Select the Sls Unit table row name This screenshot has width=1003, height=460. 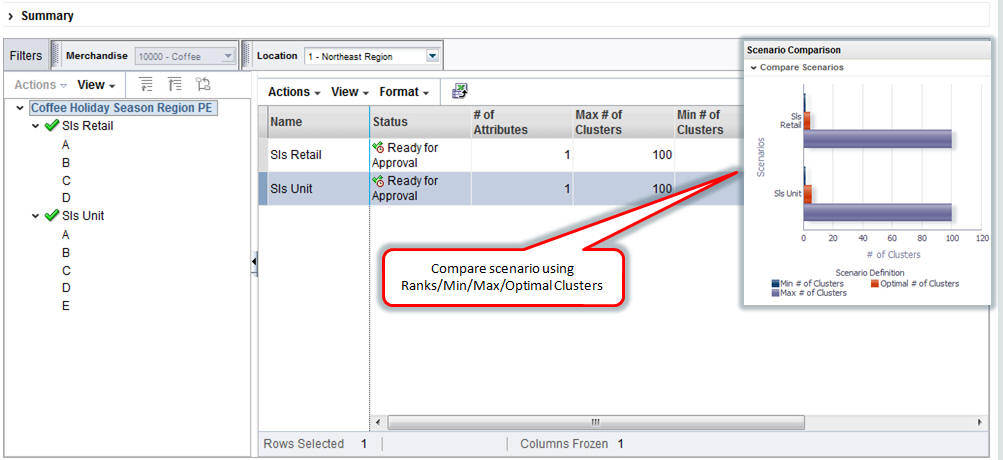(291, 189)
